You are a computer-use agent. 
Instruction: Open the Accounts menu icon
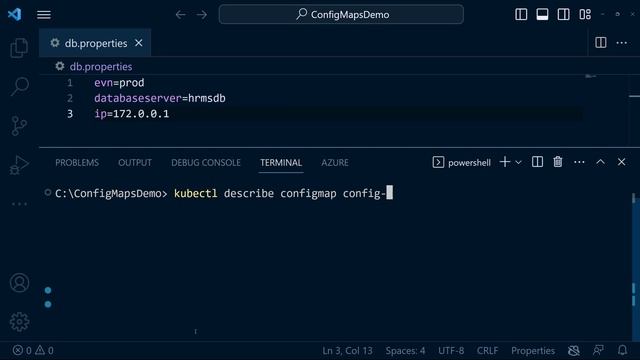point(19,283)
